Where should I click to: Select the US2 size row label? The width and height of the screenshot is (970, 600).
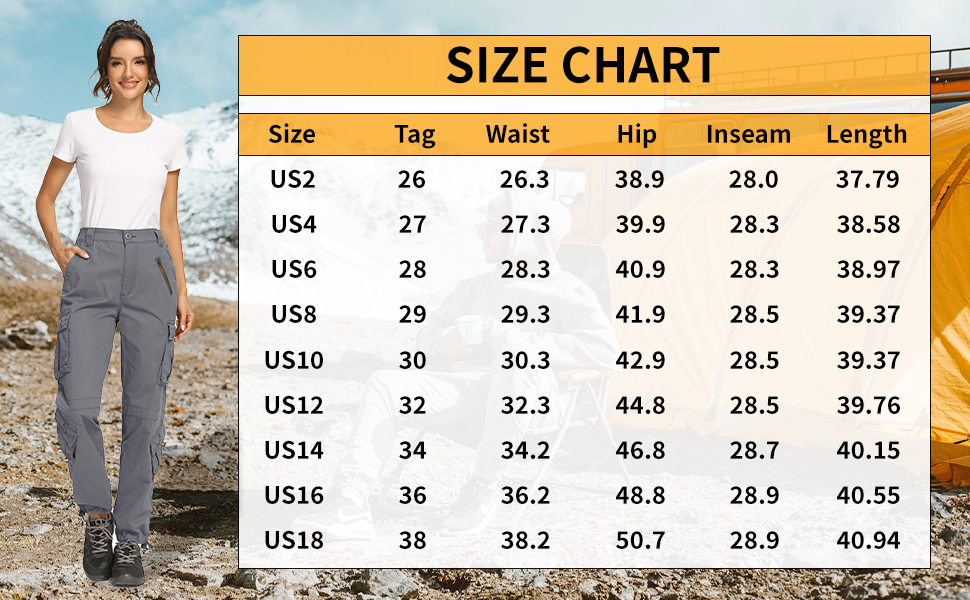[293, 180]
